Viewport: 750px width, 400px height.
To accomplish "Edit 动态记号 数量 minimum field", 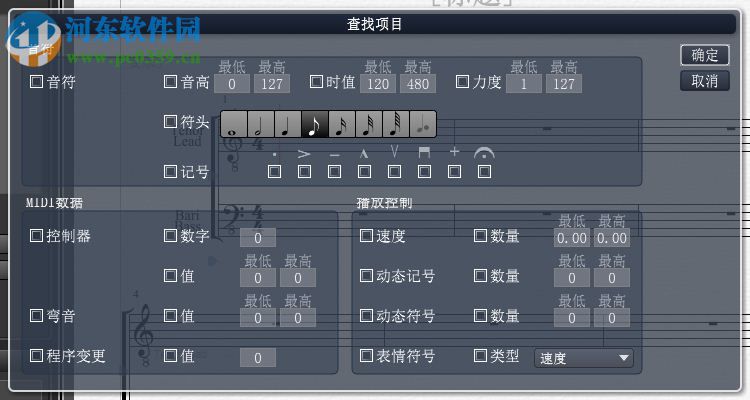I will (572, 278).
